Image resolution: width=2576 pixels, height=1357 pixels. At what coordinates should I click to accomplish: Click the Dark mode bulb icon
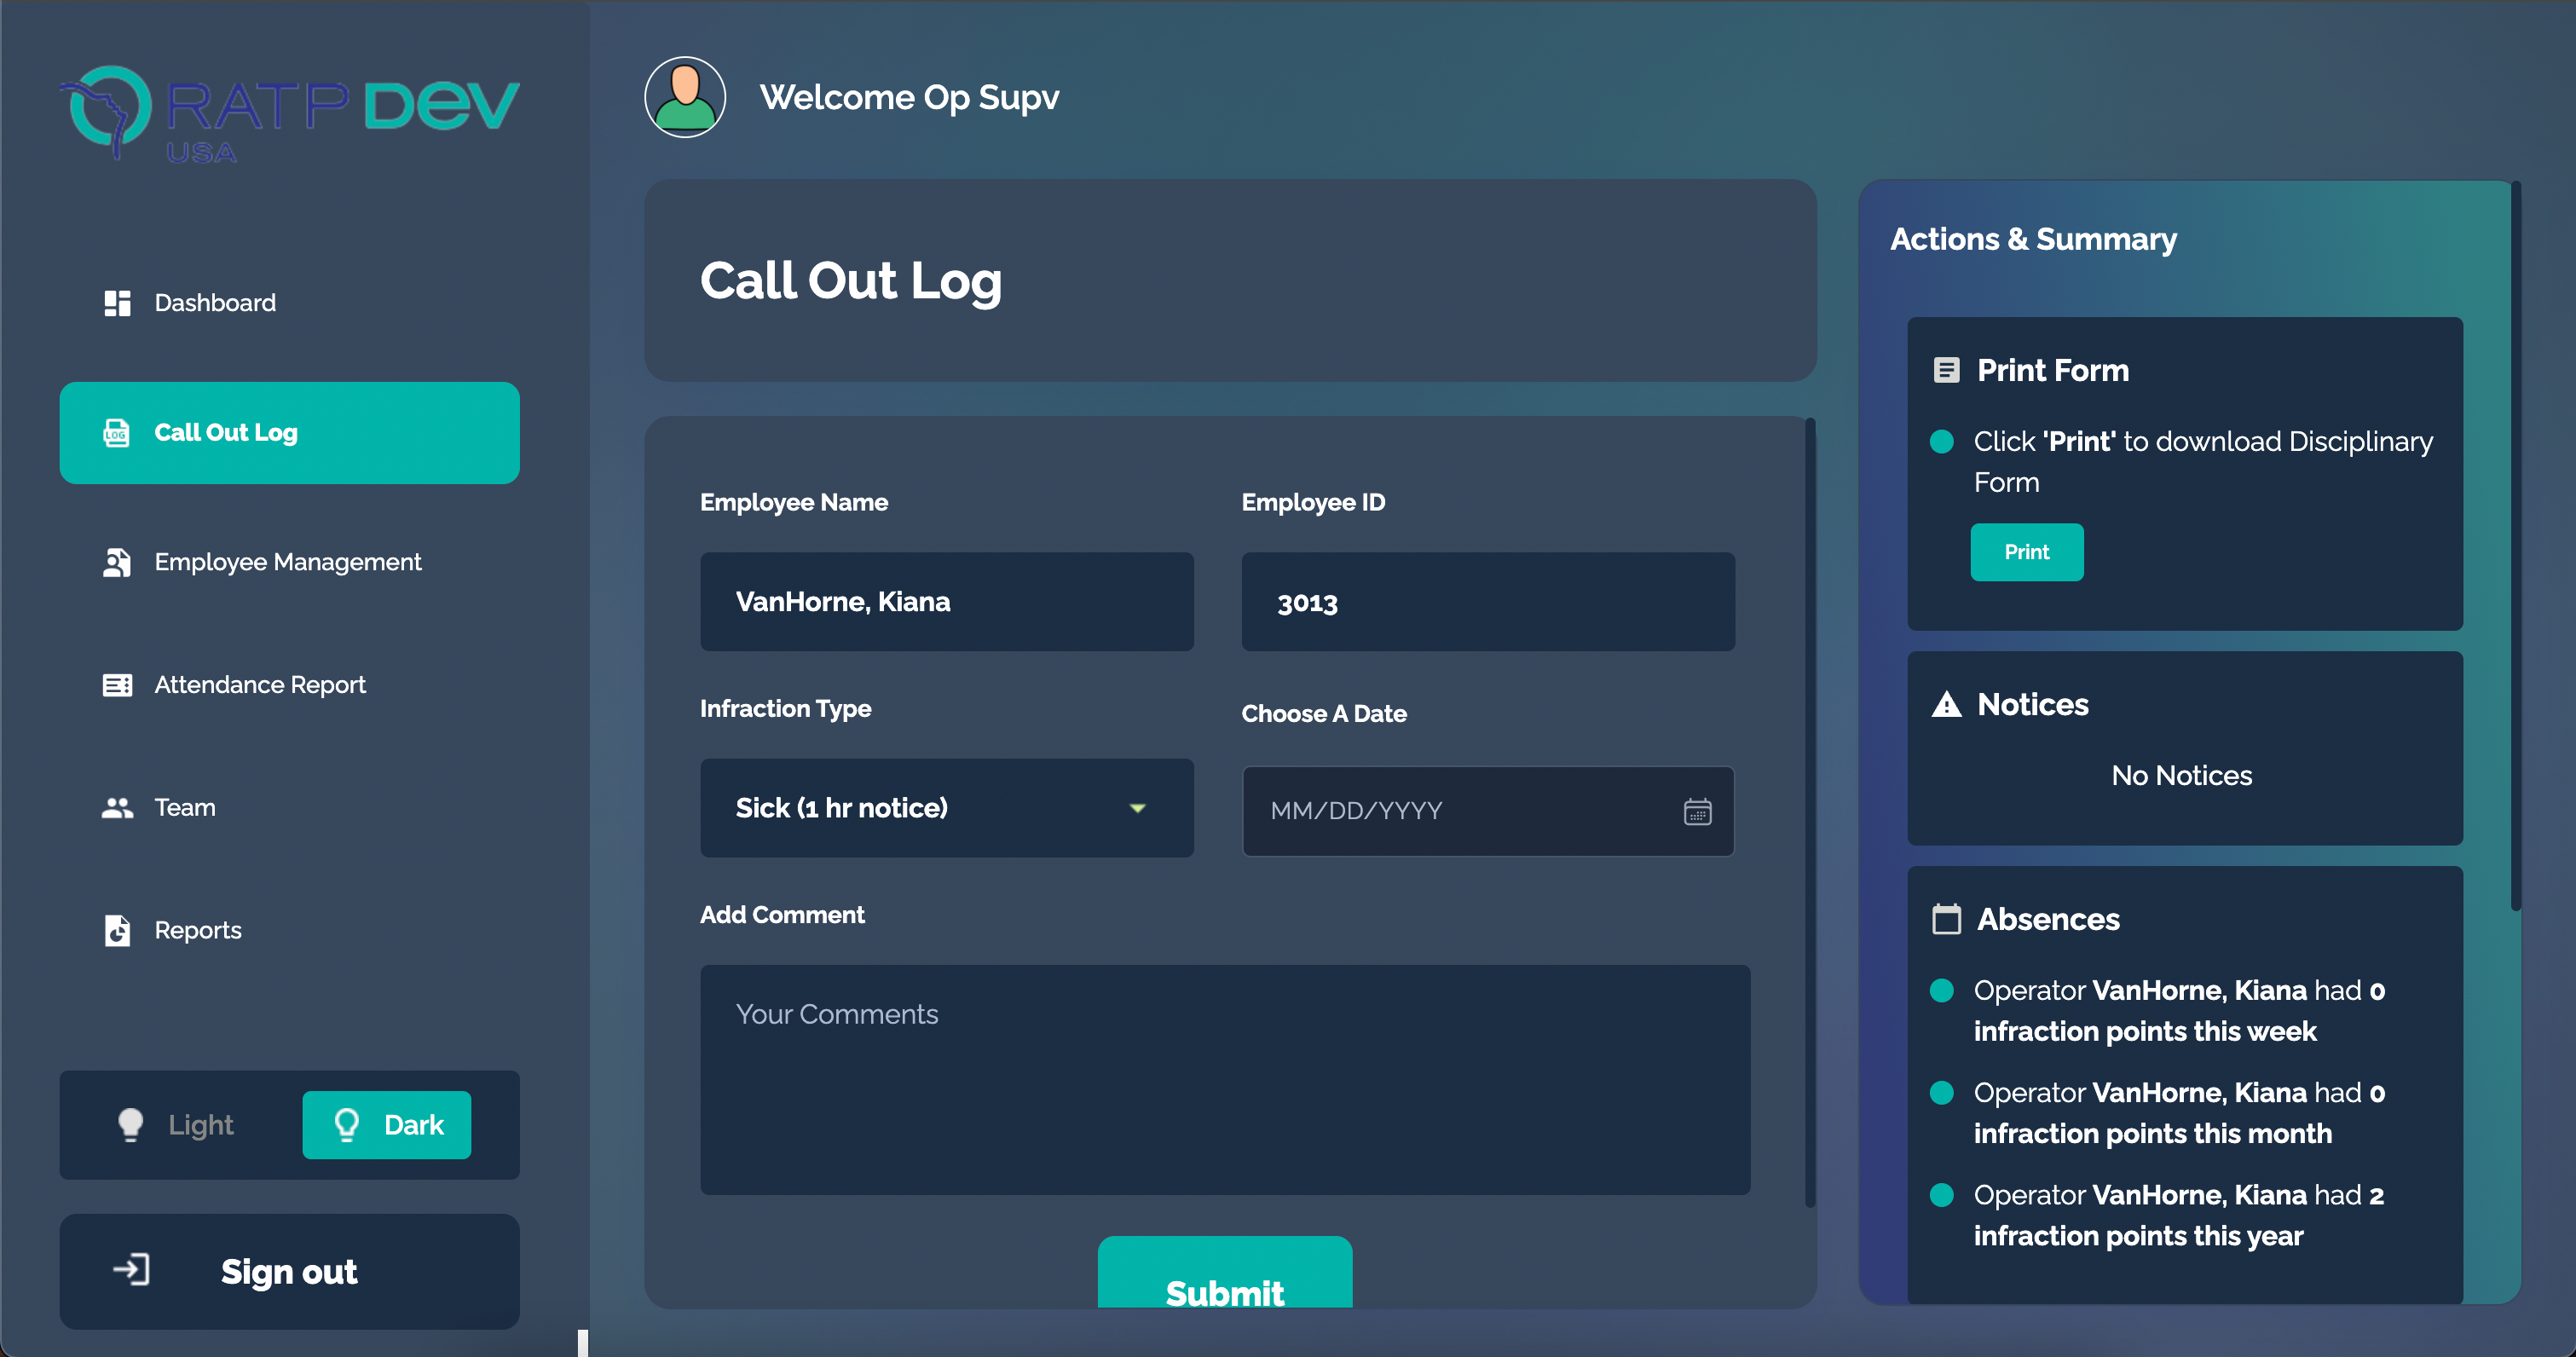click(346, 1125)
